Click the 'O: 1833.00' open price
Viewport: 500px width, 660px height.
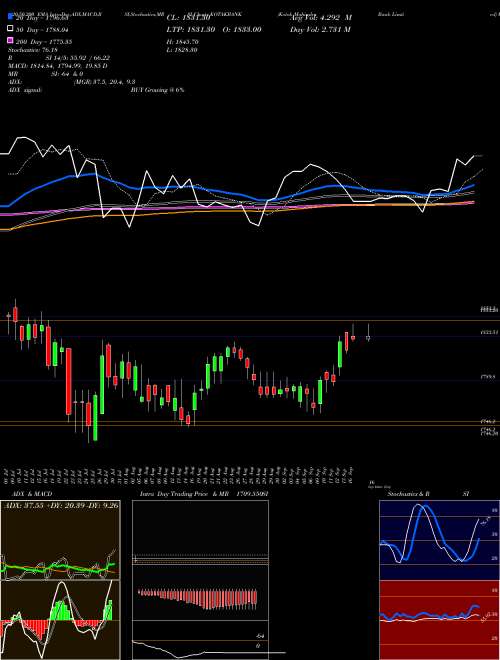[x=240, y=29]
